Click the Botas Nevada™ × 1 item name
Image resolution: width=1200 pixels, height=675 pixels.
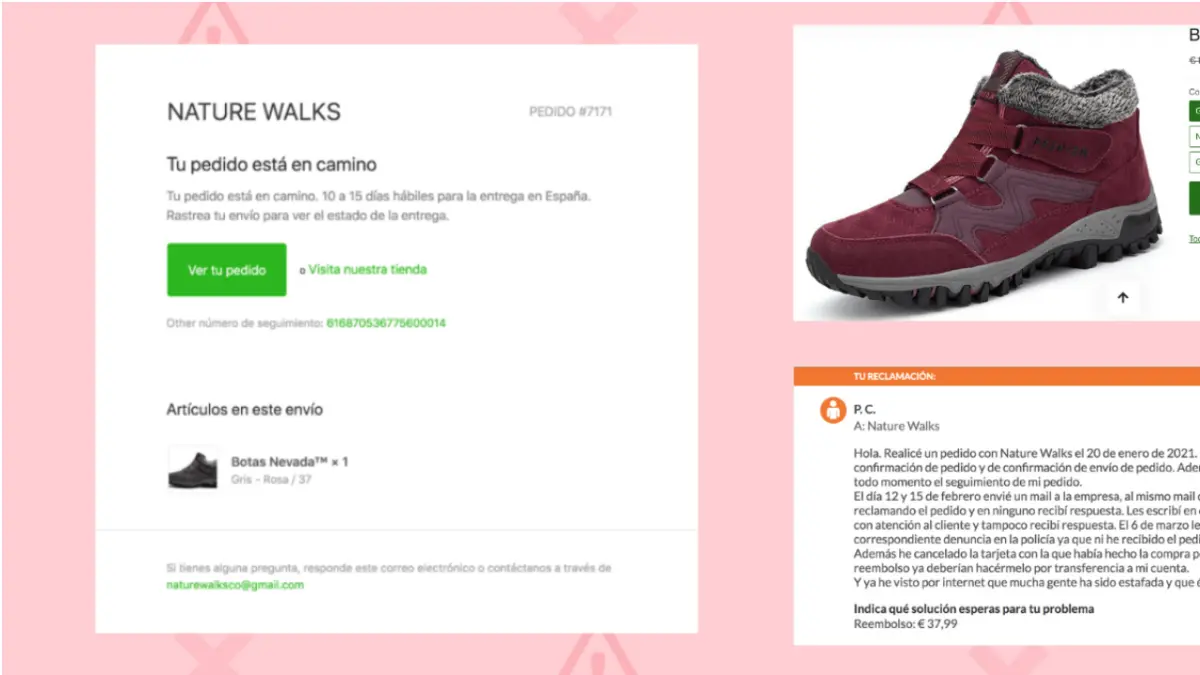pyautogui.click(x=289, y=462)
